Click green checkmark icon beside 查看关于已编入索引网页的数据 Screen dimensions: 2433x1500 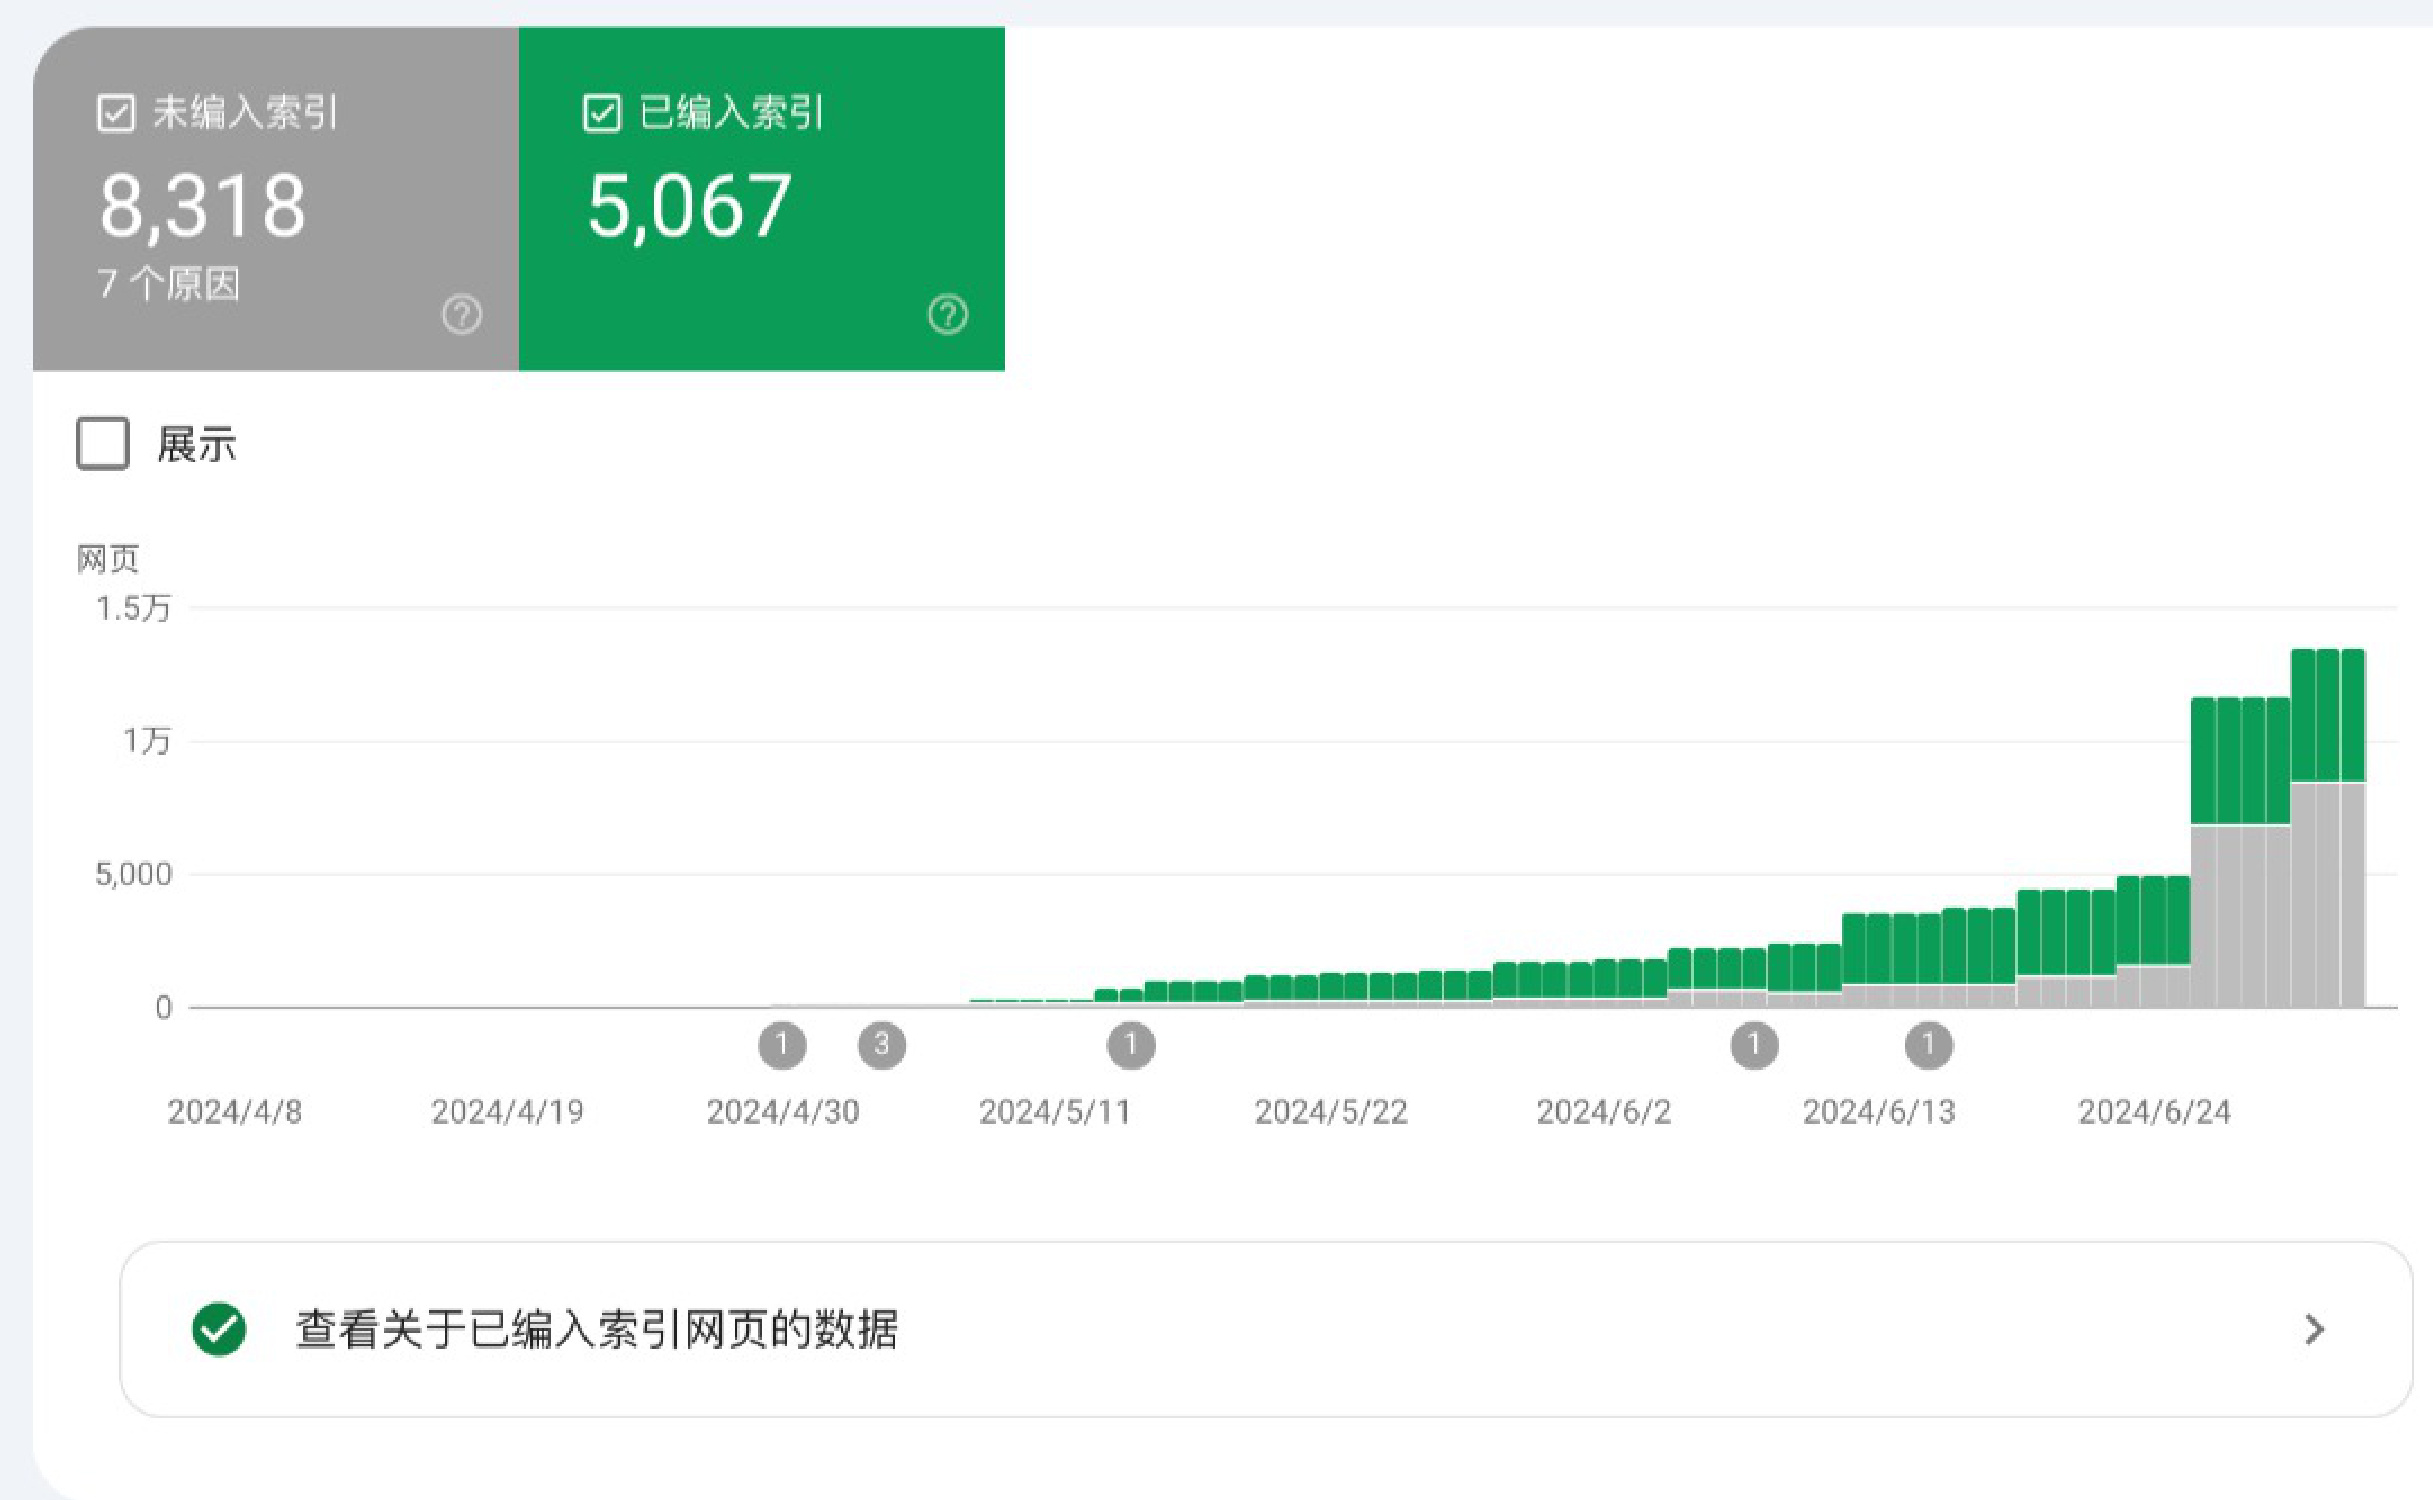[x=219, y=1329]
